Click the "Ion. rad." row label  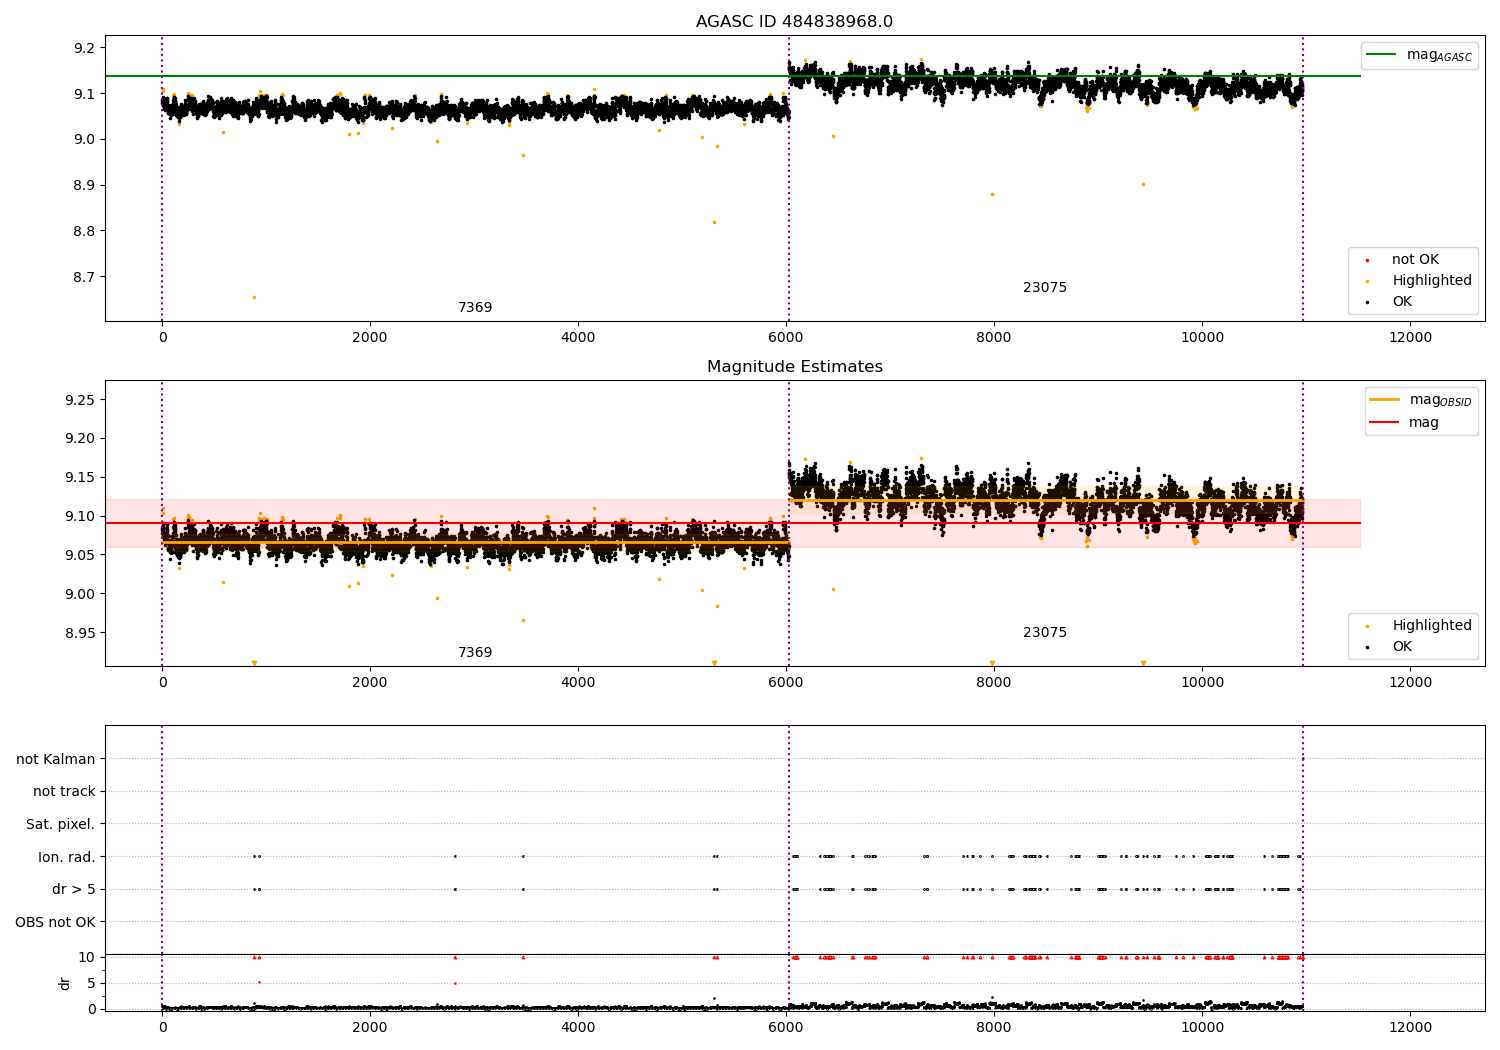(67, 858)
